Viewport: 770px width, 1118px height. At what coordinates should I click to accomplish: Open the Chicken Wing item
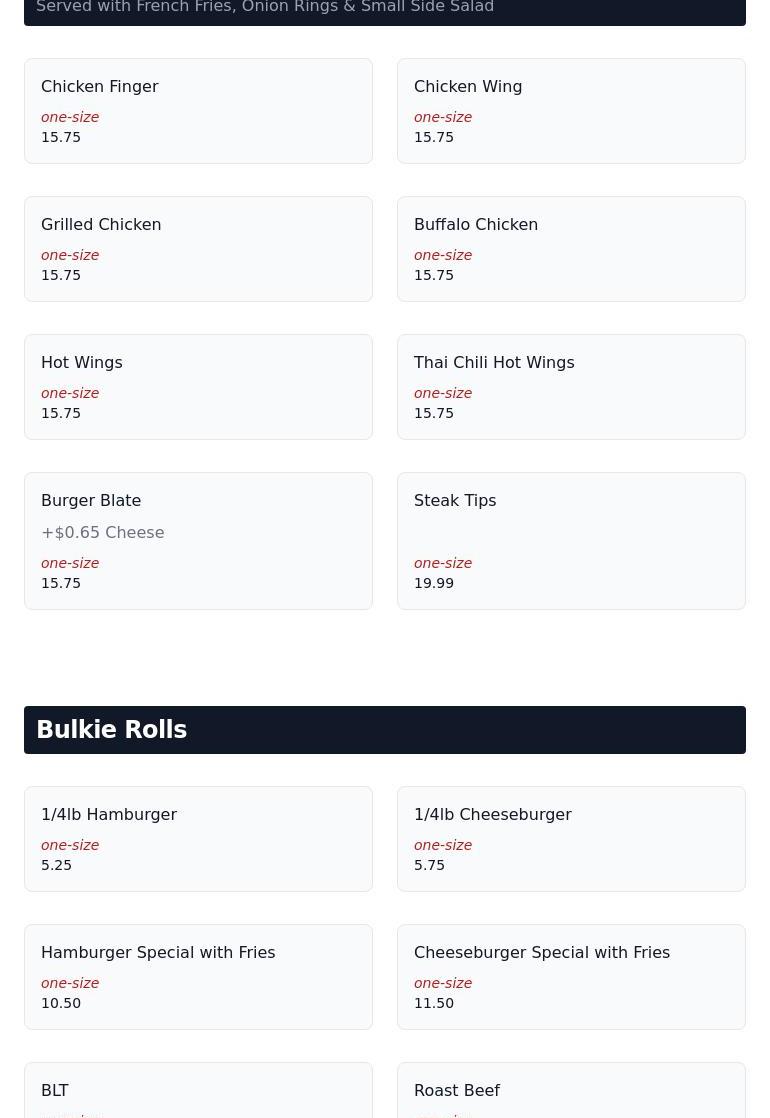[571, 111]
